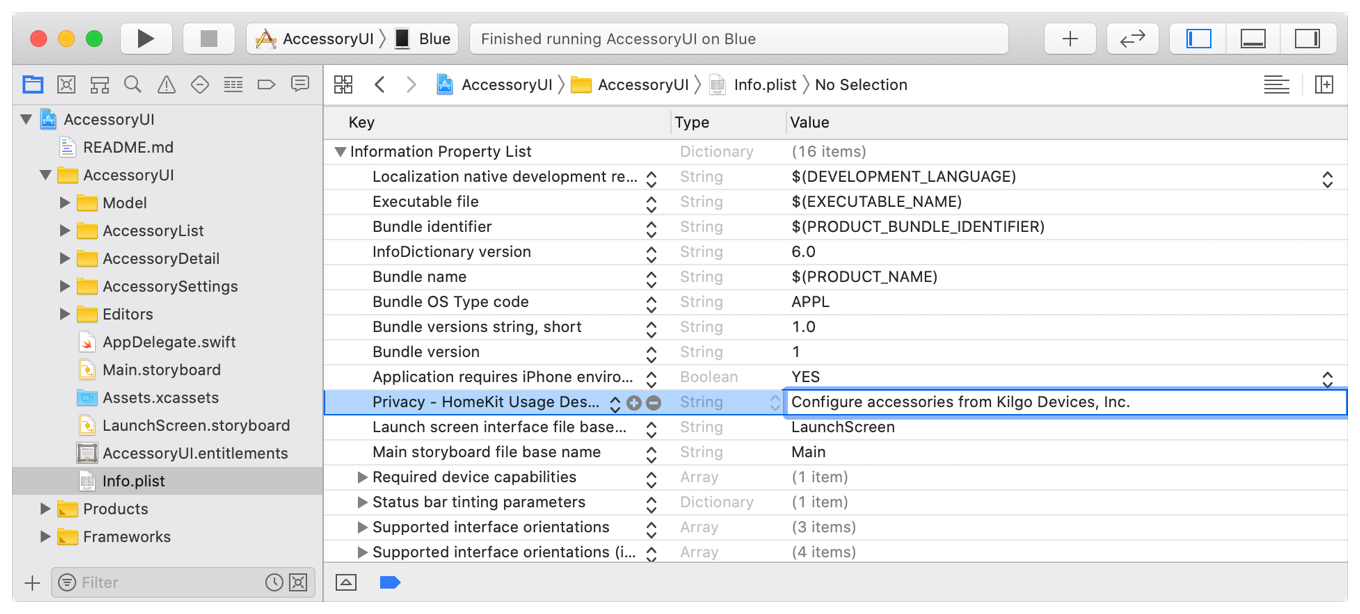Toggle breakpoints with blue tag icon
This screenshot has width=1360, height=614.
click(390, 582)
